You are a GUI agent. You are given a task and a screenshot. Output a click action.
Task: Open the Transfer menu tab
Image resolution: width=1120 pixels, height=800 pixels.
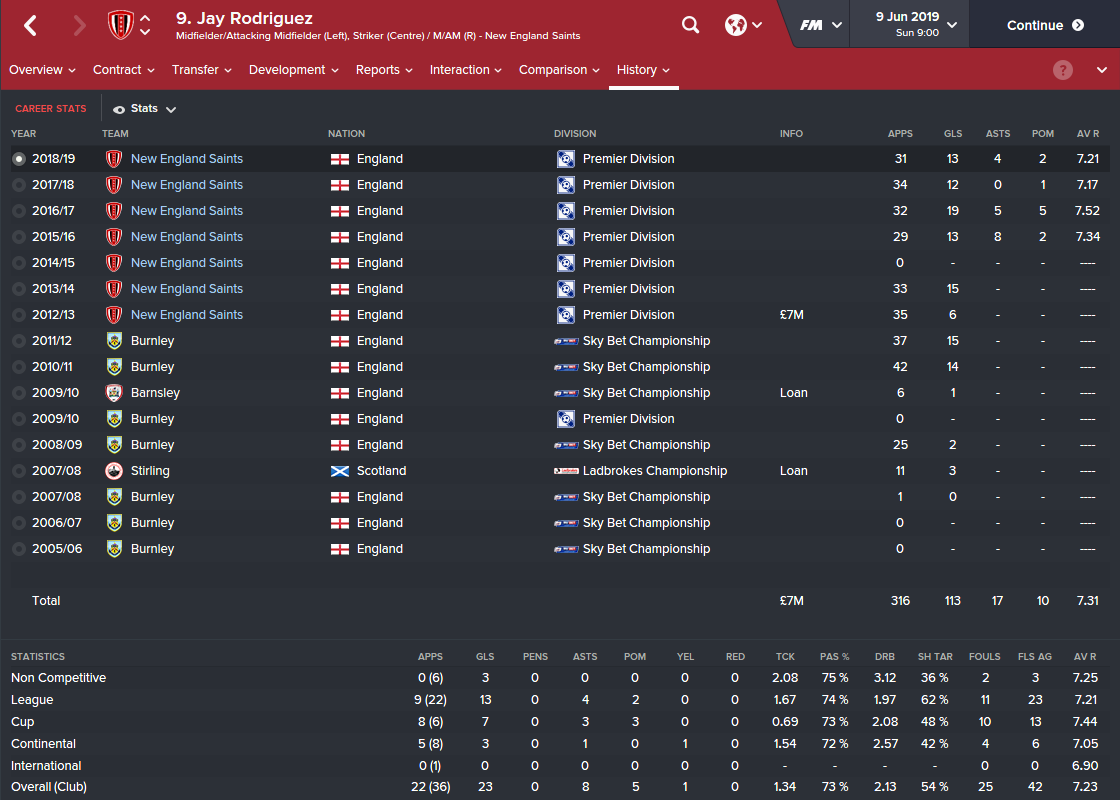click(x=201, y=70)
